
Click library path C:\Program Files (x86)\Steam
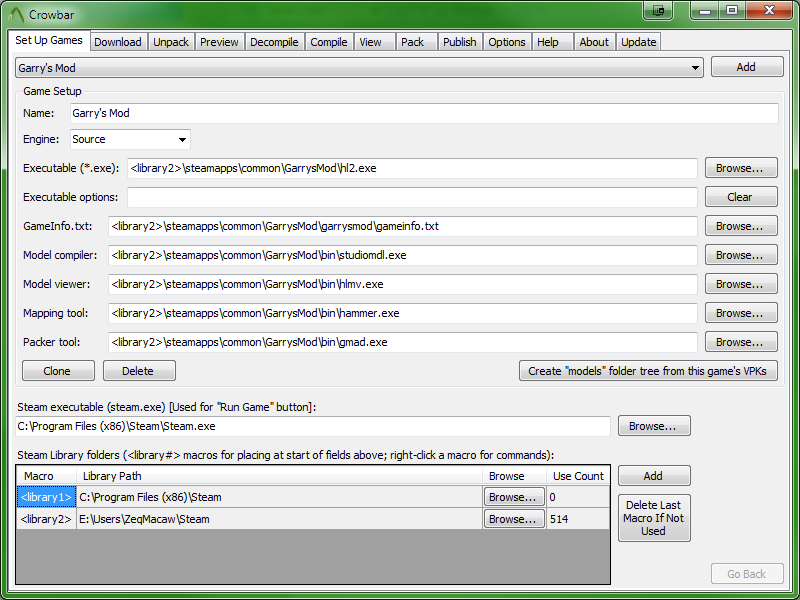(280, 497)
